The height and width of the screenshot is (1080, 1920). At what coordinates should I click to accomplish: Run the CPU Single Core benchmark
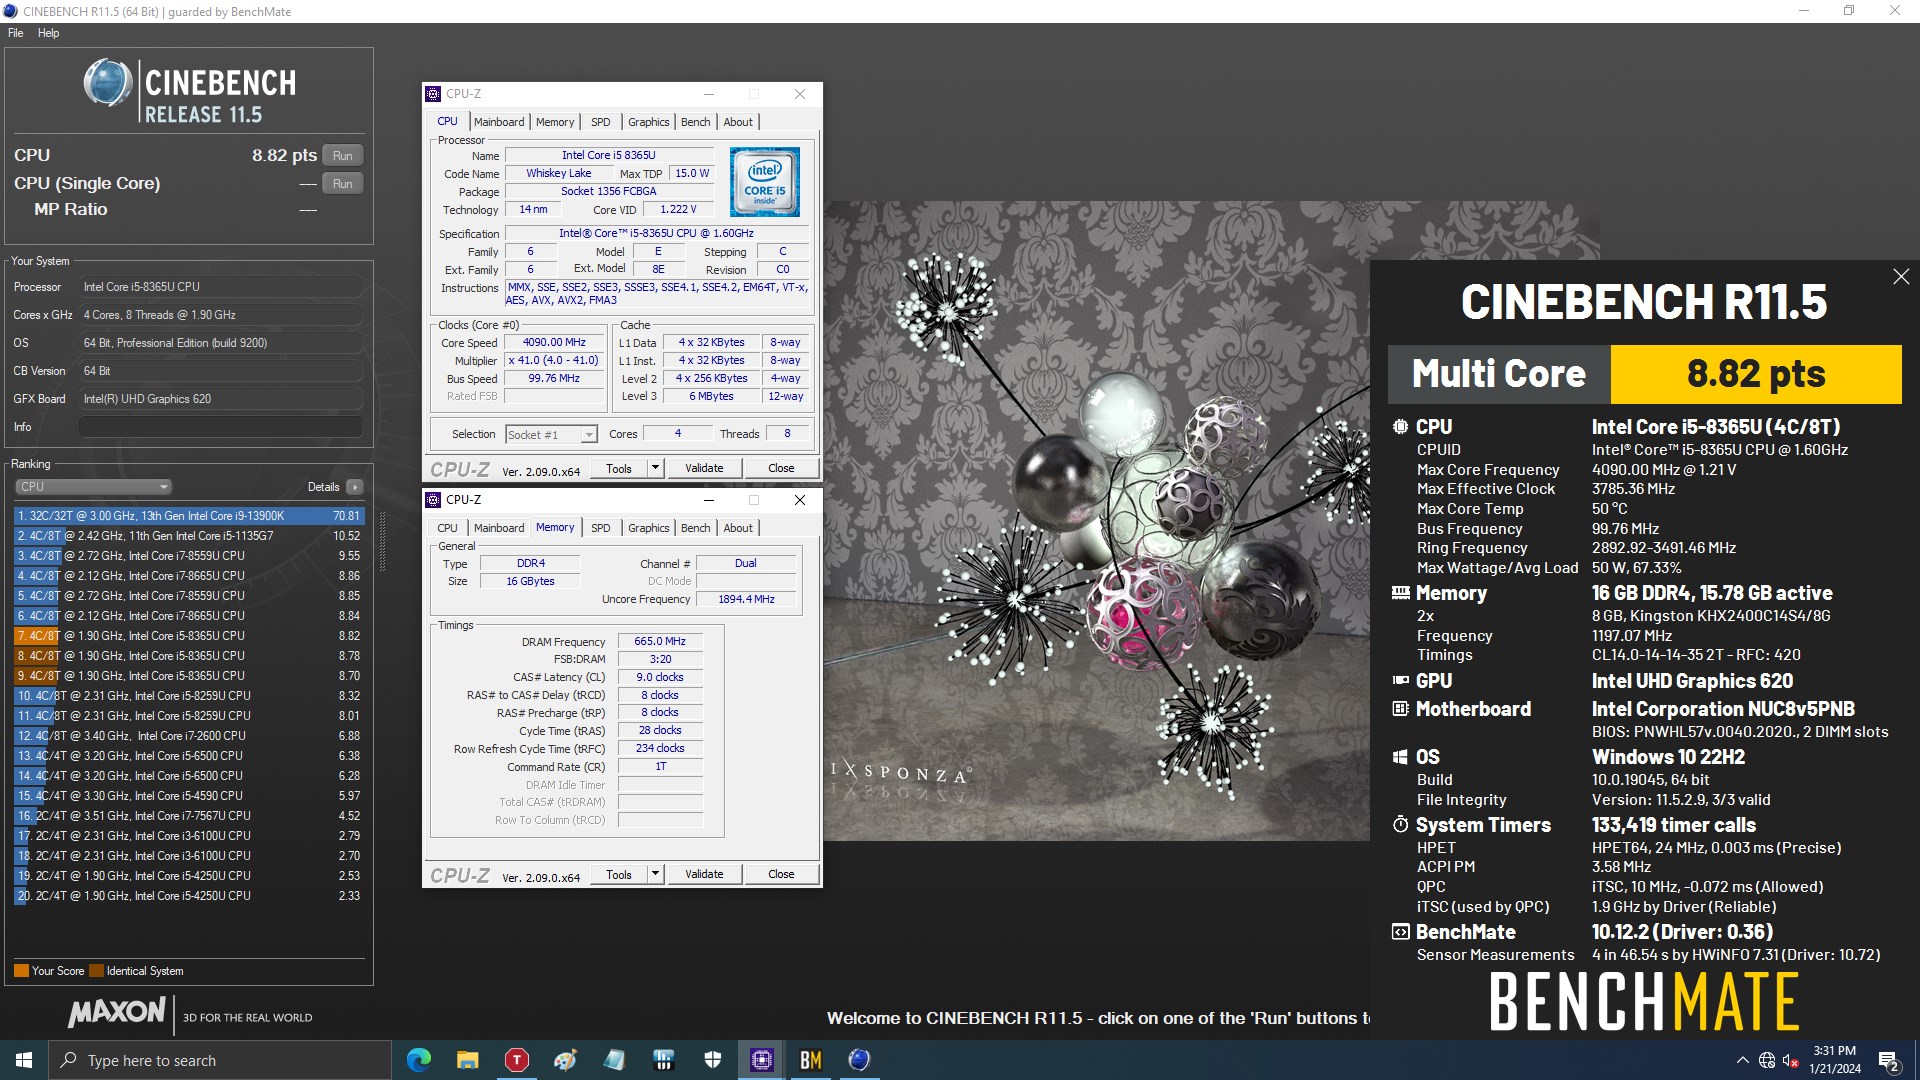tap(342, 183)
